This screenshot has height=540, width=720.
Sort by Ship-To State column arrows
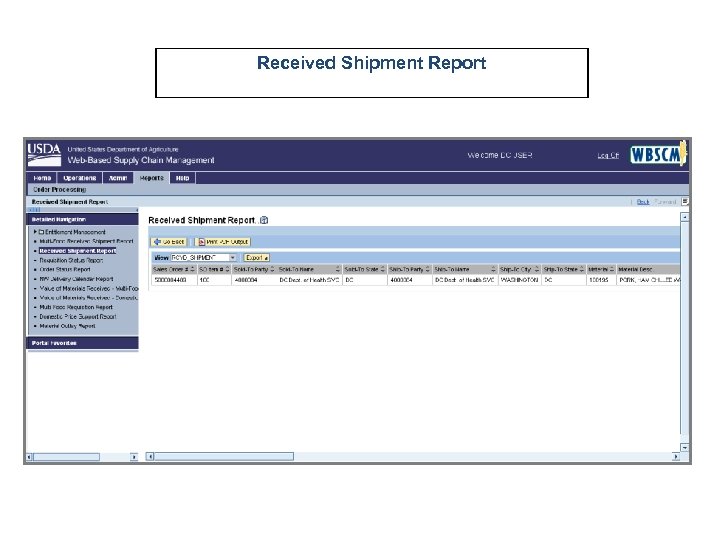tap(582, 269)
